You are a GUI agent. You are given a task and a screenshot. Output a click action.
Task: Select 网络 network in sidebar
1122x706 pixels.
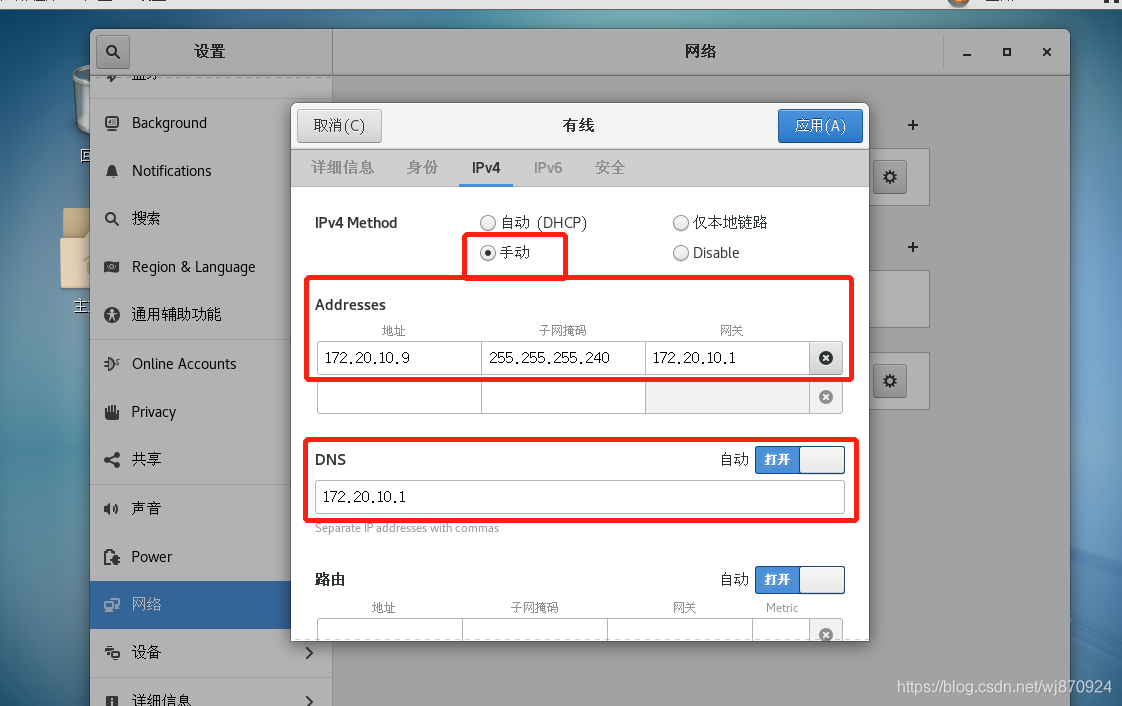(191, 605)
